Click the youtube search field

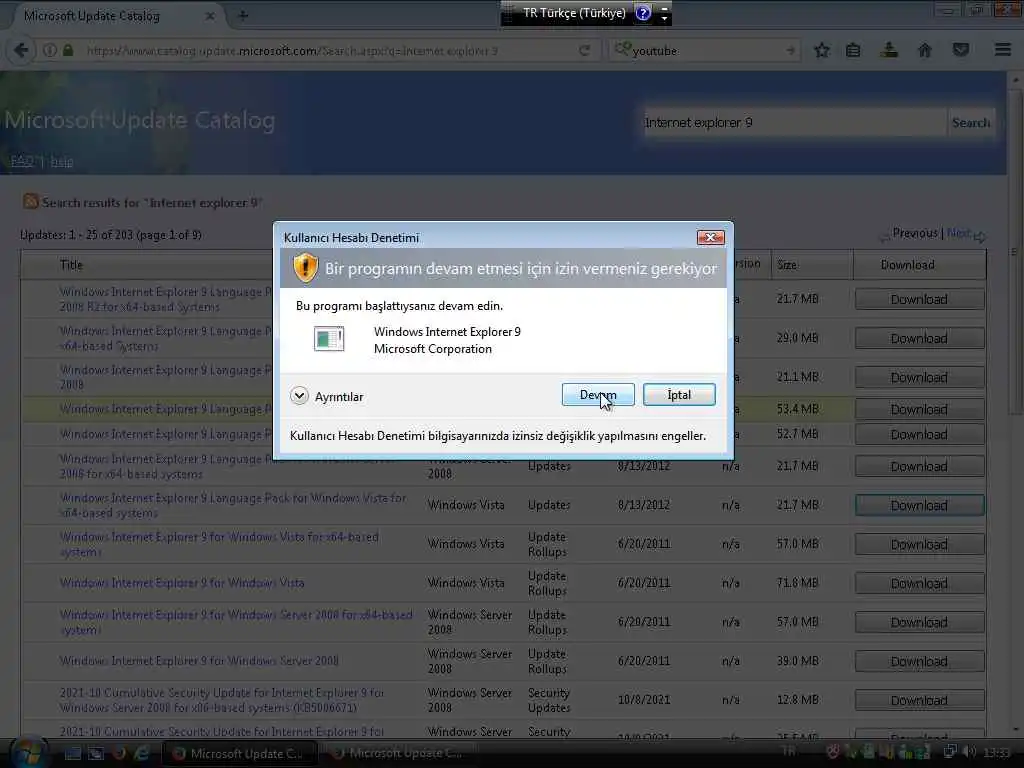click(705, 50)
